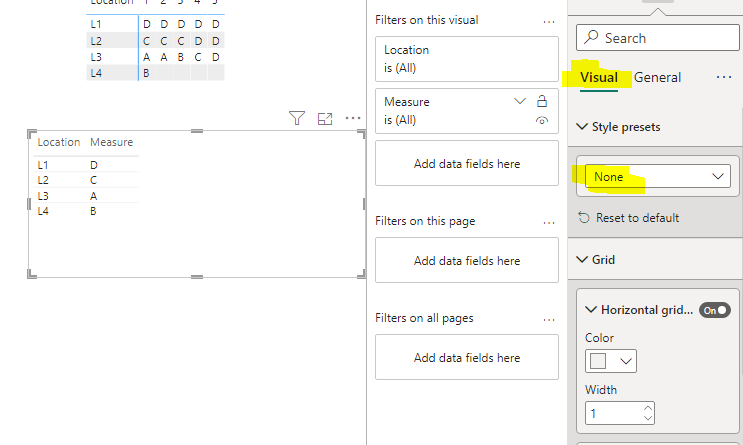Hide the Measure filter with the eye icon

point(542,120)
